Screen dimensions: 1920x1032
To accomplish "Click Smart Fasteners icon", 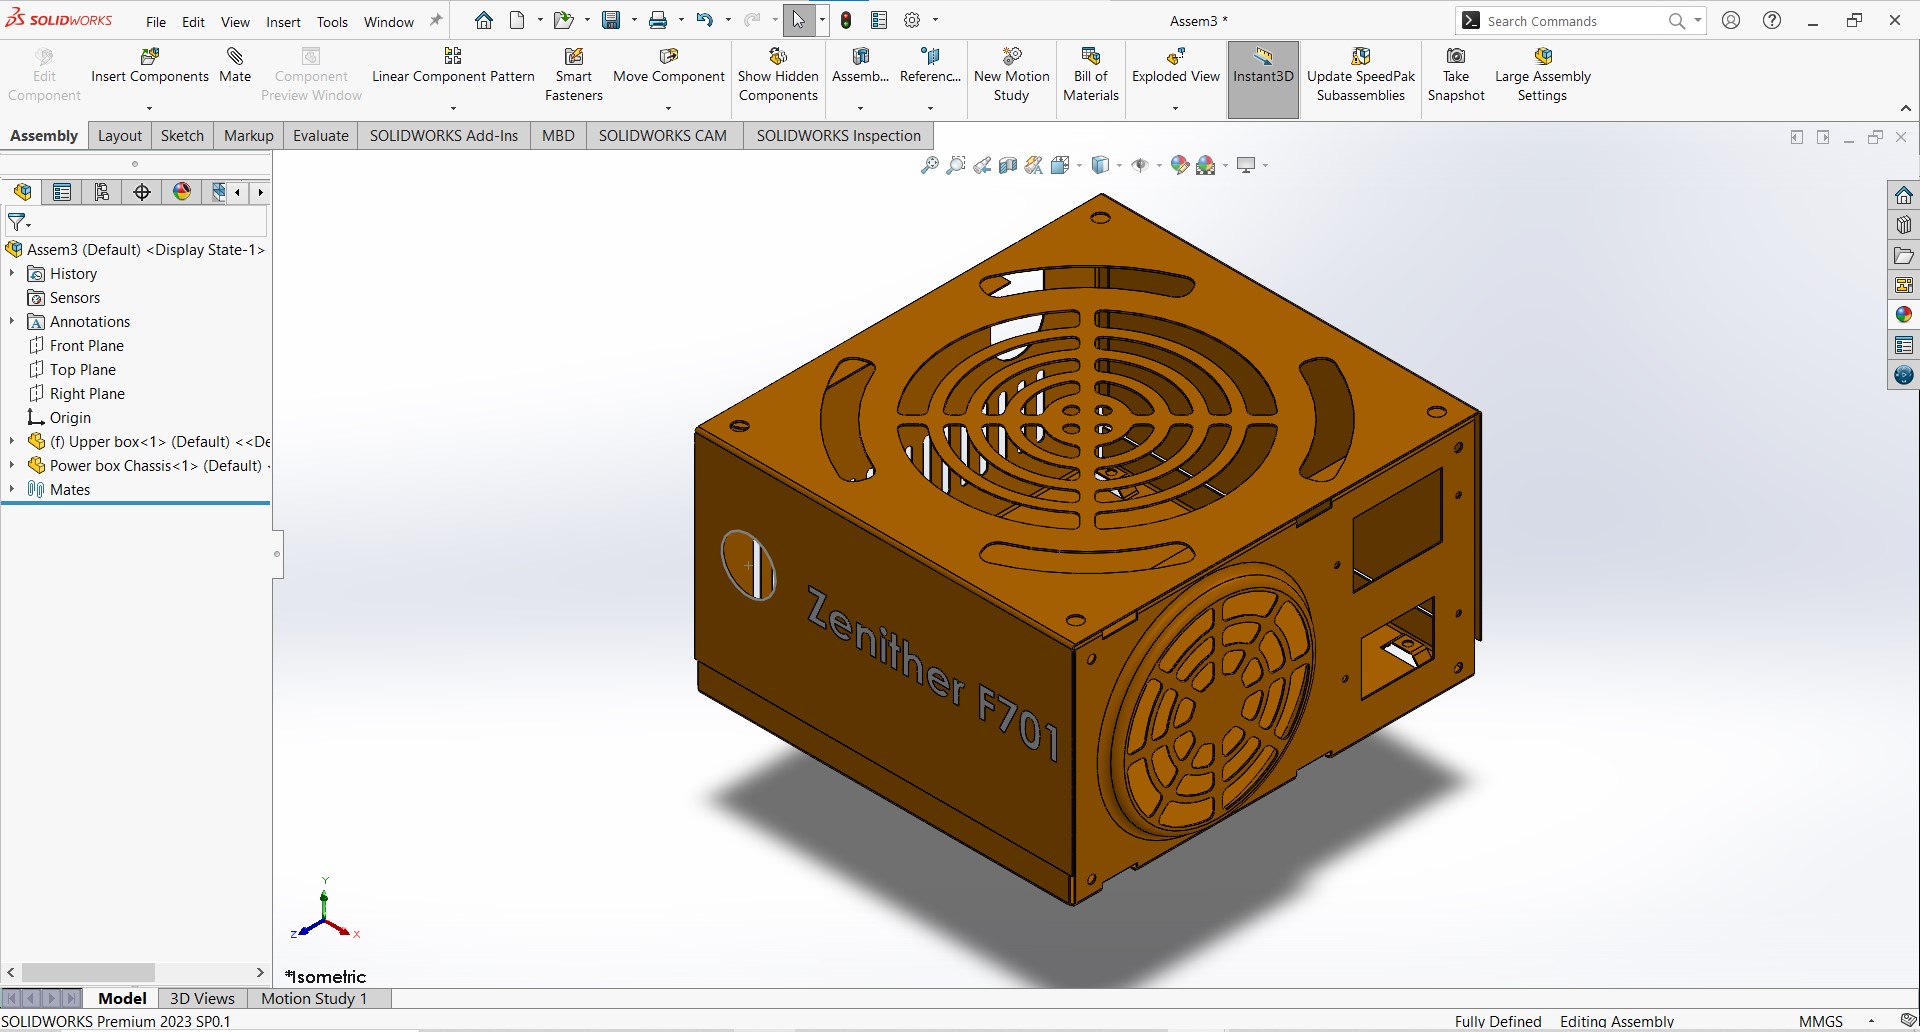I will [574, 75].
